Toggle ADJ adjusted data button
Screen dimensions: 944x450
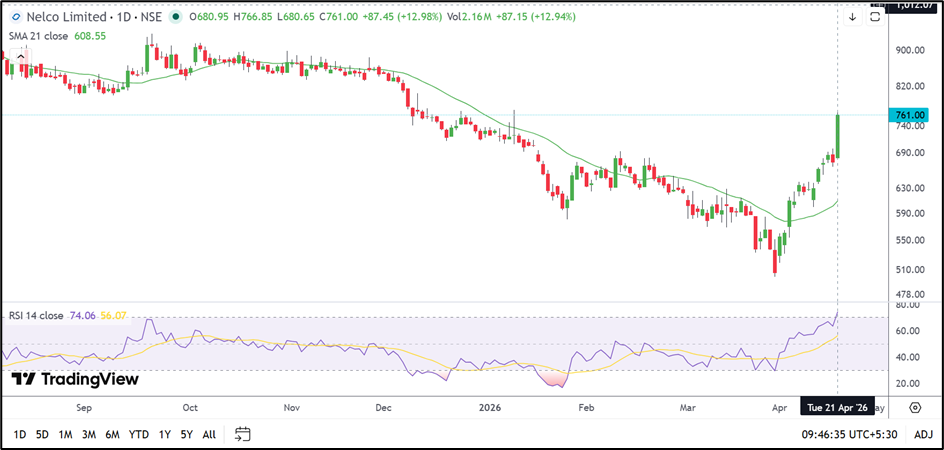pos(922,434)
